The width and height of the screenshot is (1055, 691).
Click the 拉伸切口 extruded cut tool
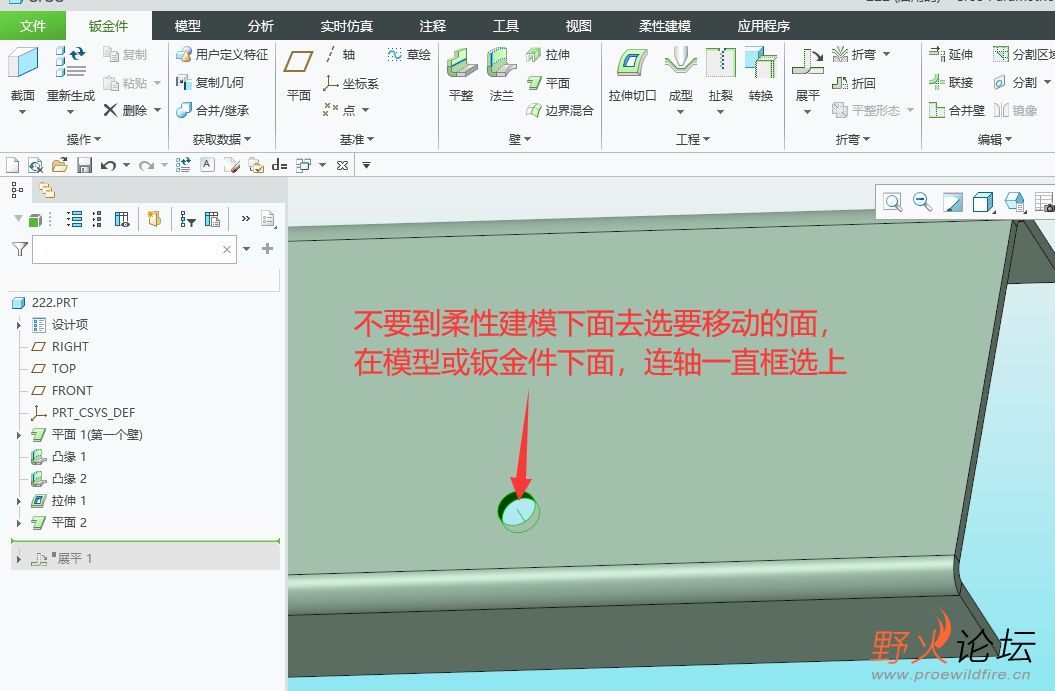[x=632, y=63]
